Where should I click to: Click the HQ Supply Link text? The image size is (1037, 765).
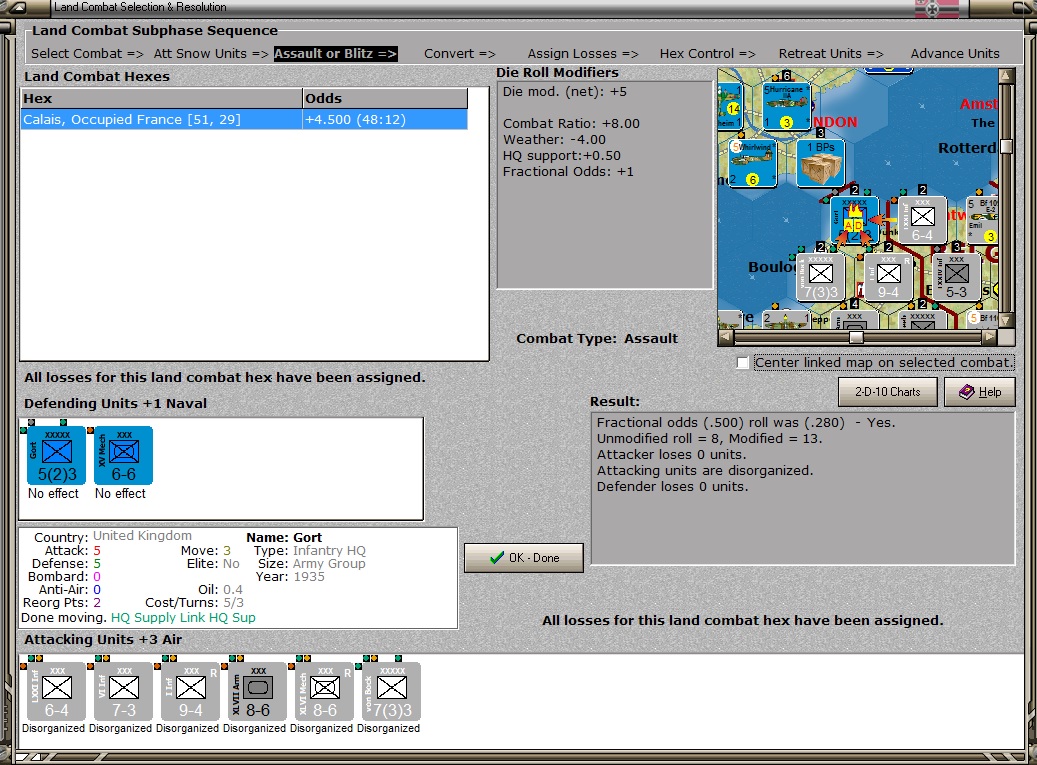point(158,618)
